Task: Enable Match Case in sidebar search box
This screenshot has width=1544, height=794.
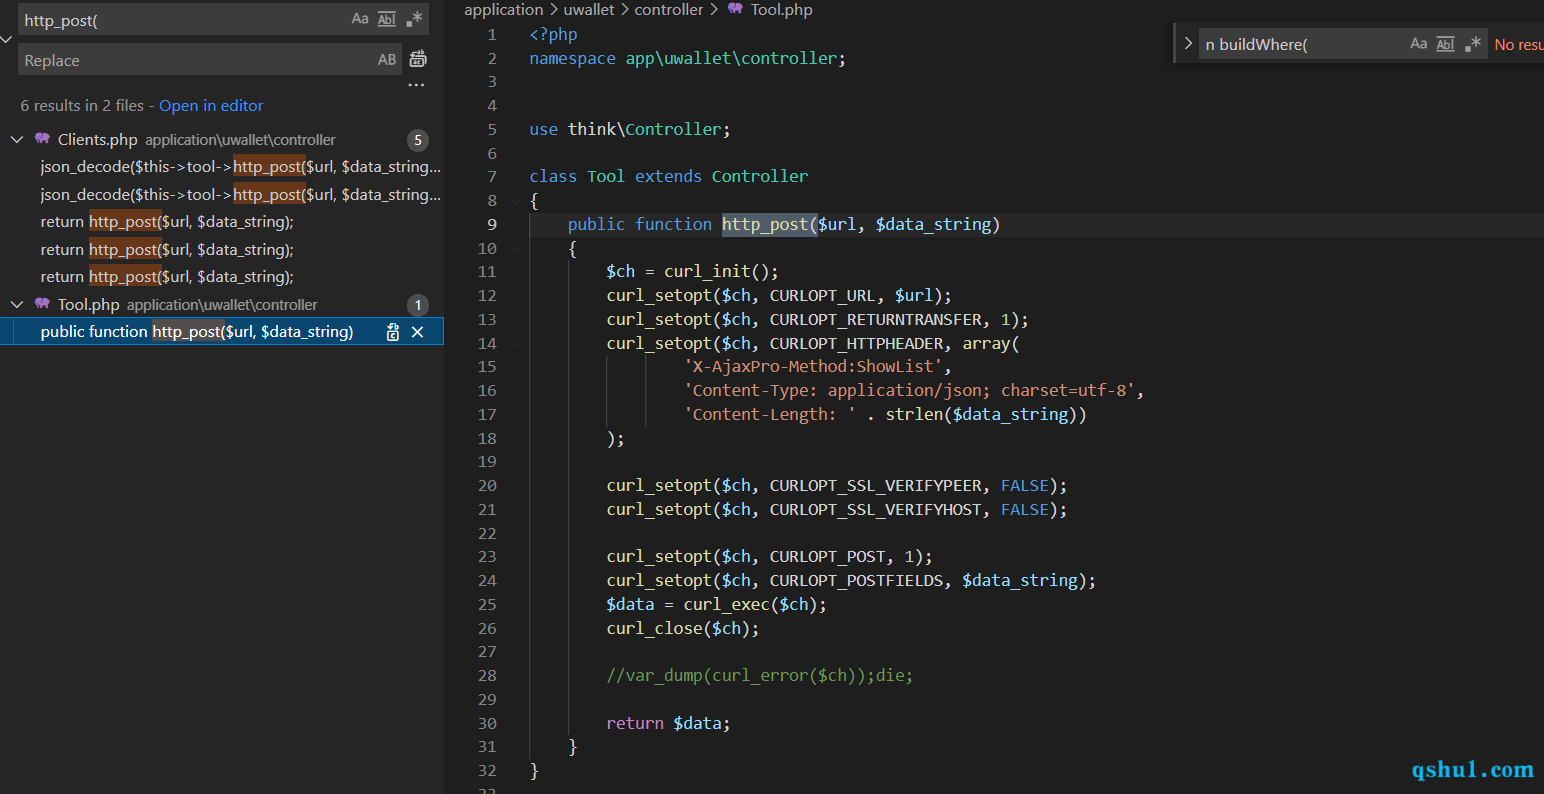Action: pos(360,19)
